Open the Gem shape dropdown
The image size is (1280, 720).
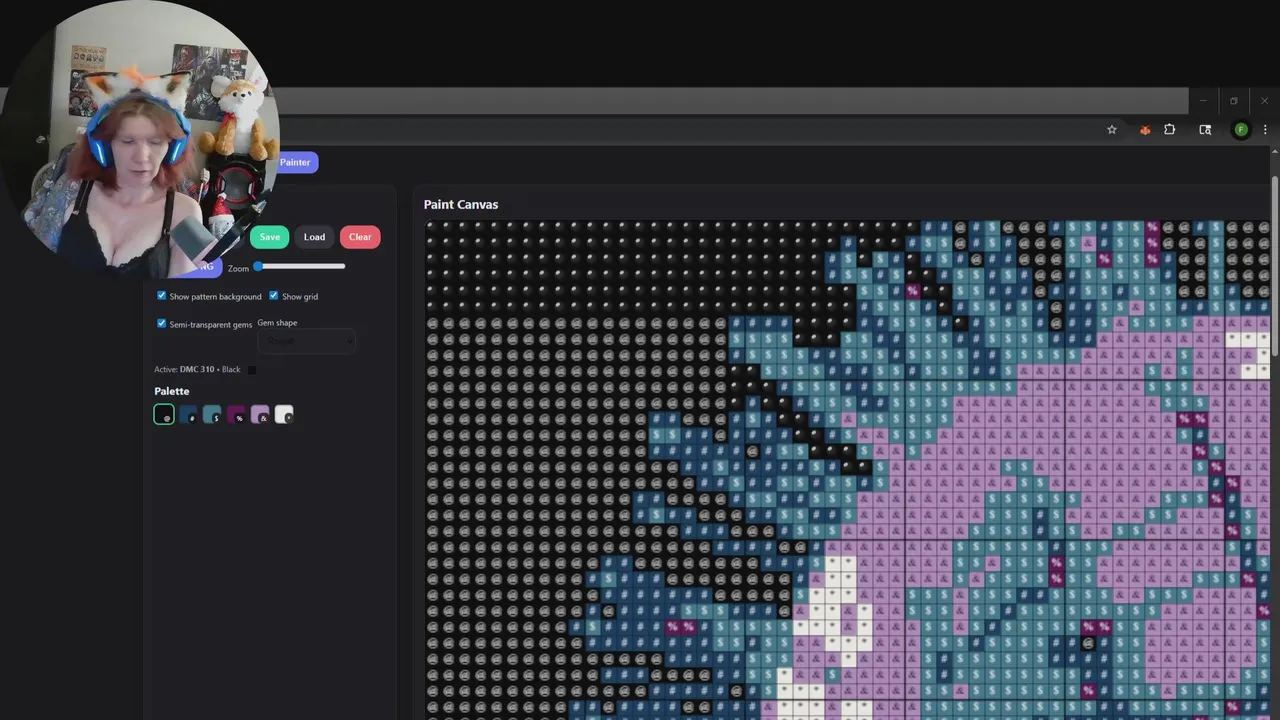[306, 341]
